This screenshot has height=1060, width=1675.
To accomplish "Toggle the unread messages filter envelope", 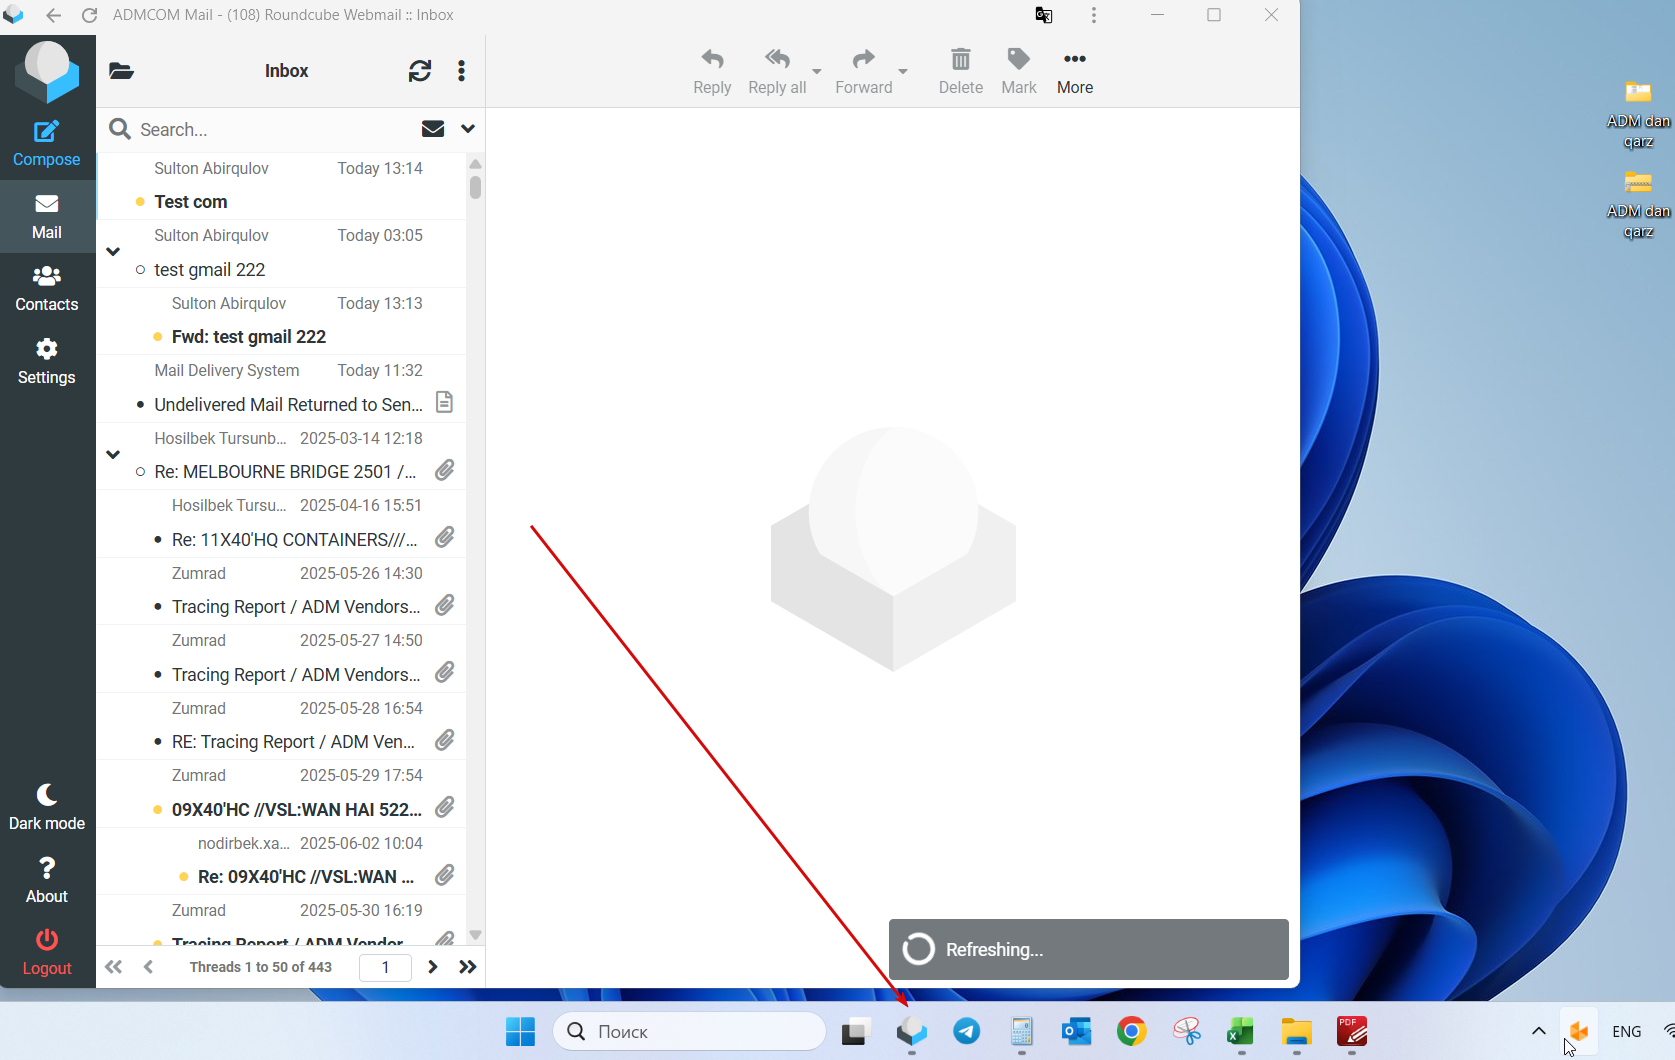I will (433, 129).
